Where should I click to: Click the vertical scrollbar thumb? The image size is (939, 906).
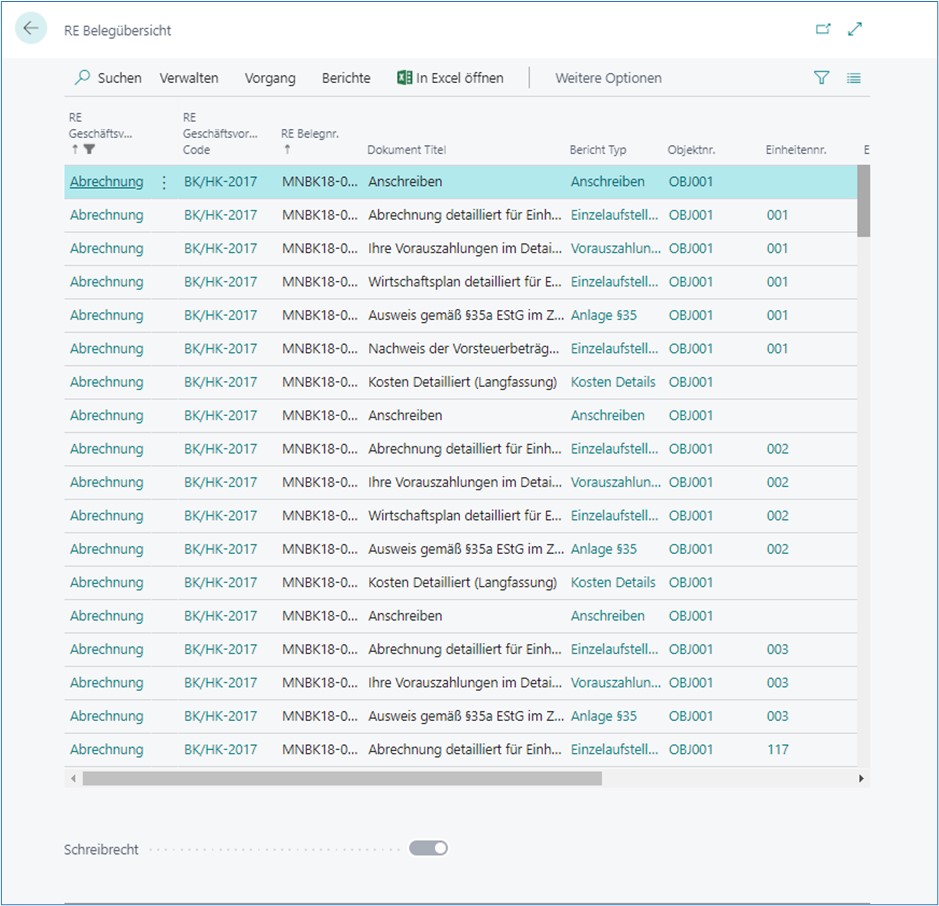(864, 200)
